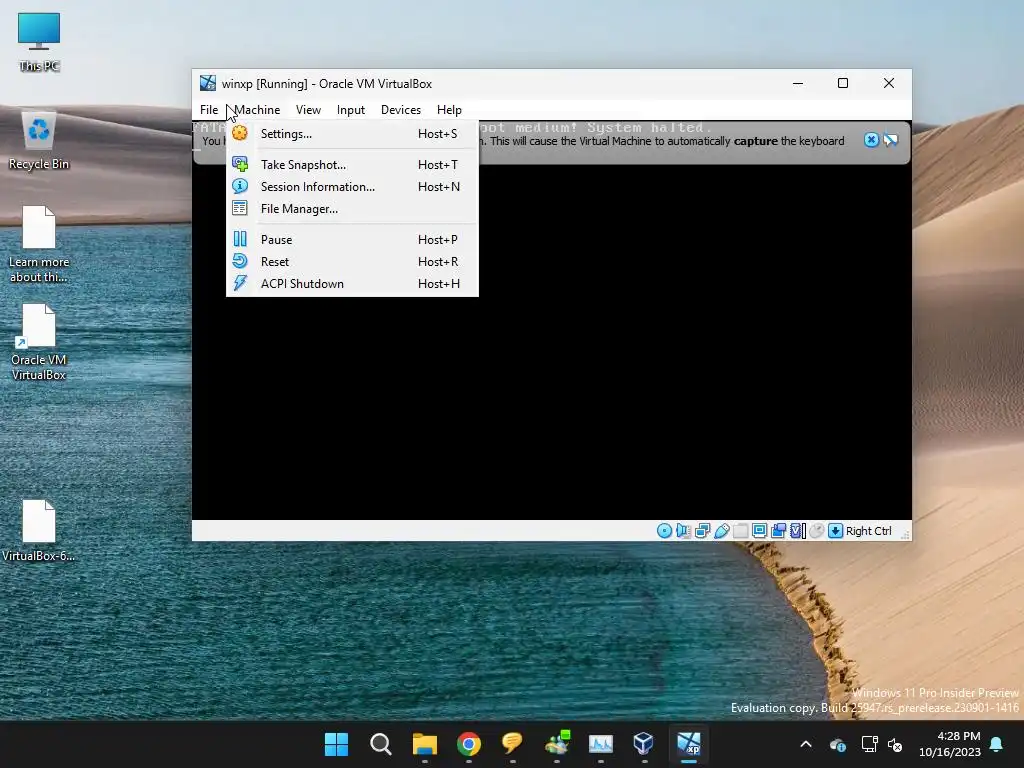The height and width of the screenshot is (768, 1024).
Task: Click the don't-show-again notification icon
Action: point(891,140)
